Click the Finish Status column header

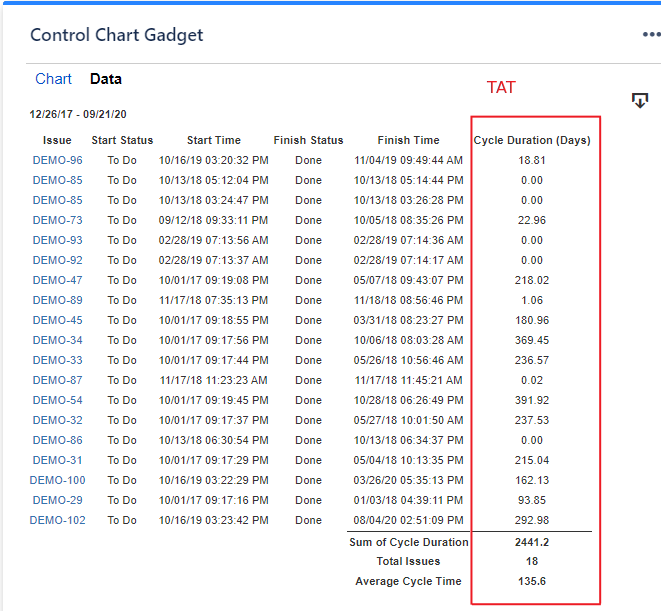[x=308, y=140]
